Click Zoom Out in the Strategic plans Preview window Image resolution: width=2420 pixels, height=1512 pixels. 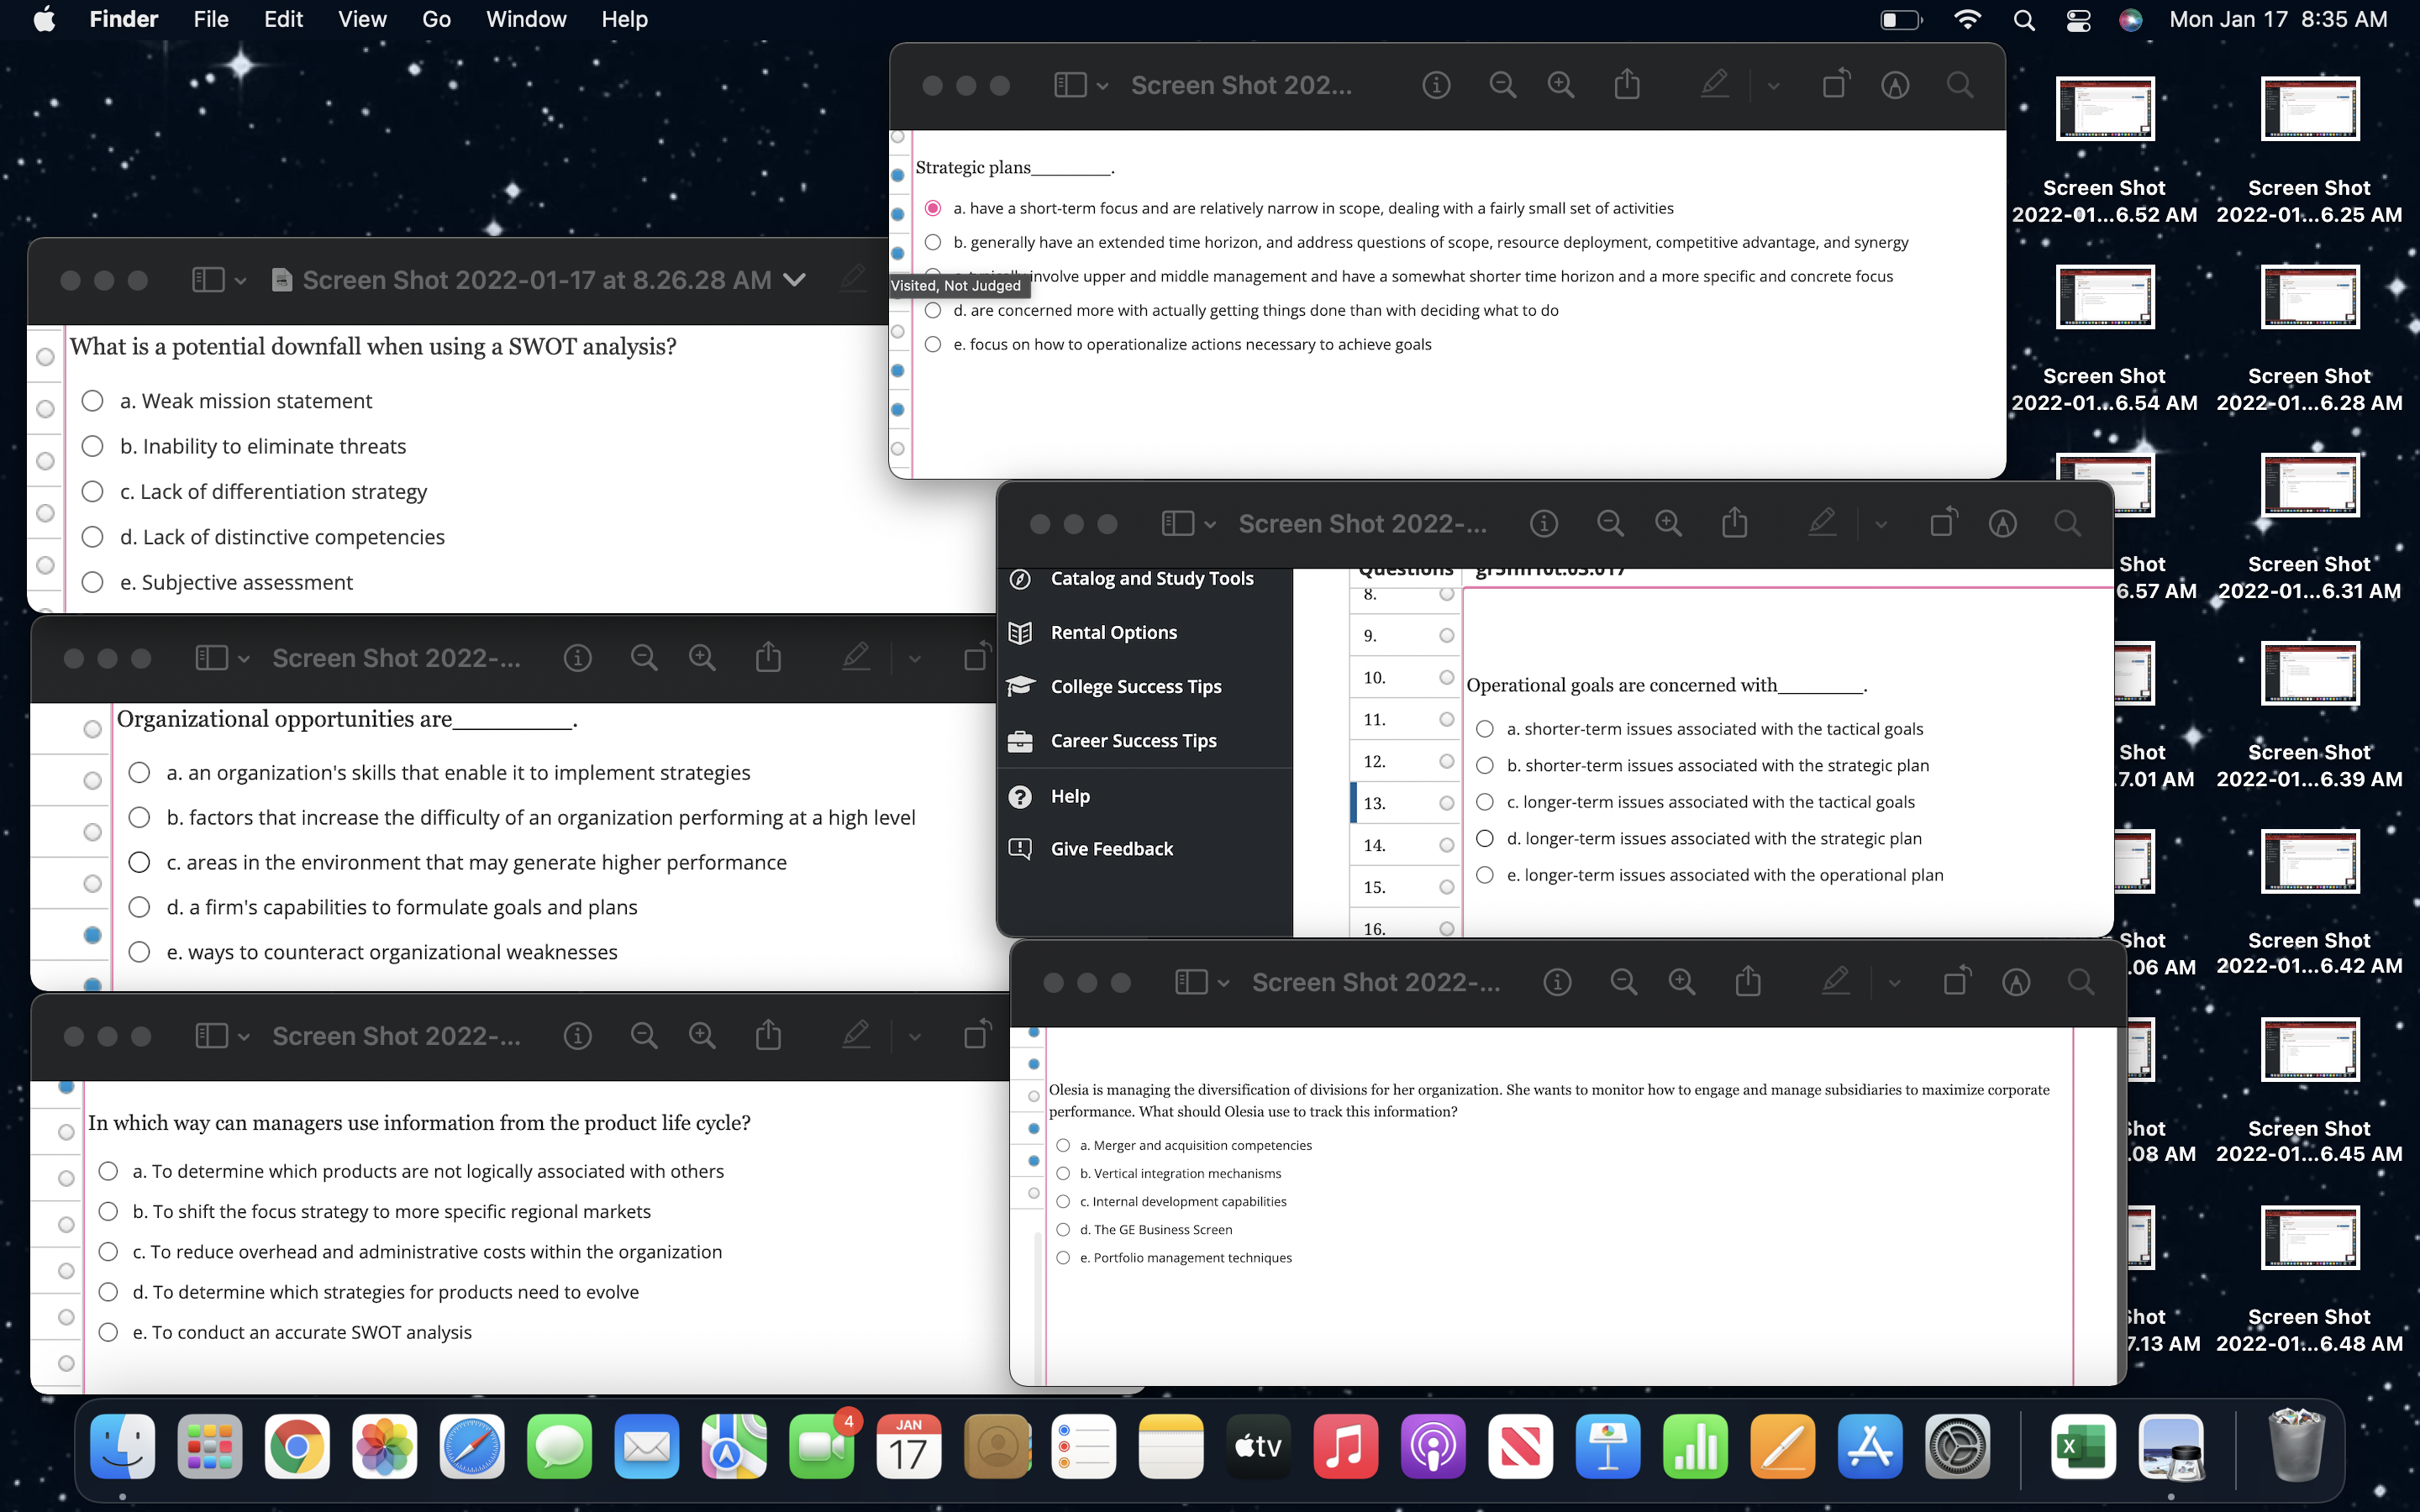pos(1502,85)
